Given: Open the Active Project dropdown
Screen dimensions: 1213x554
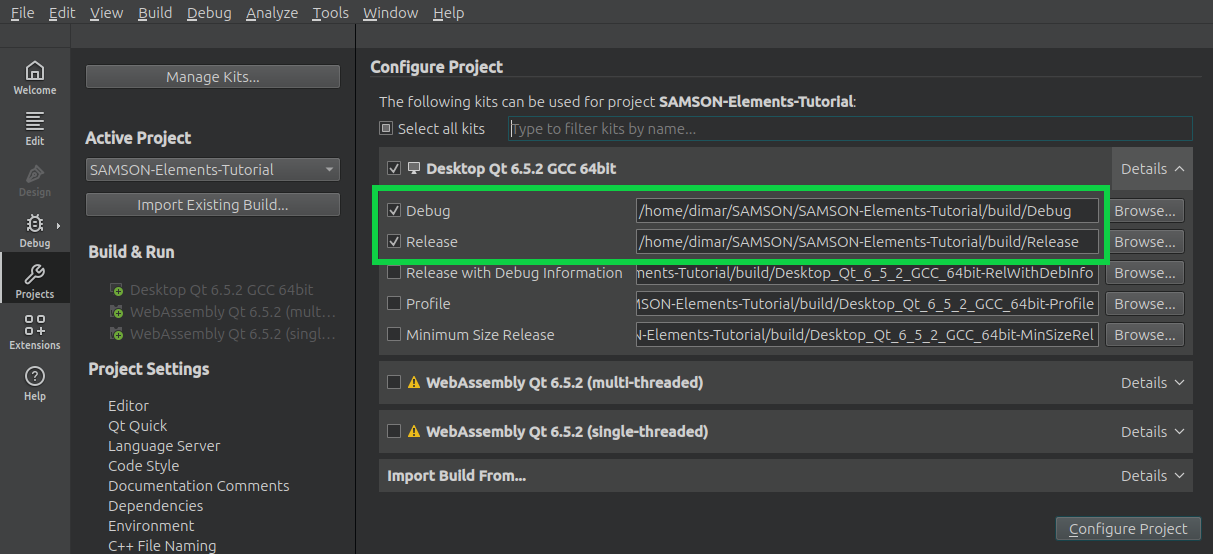Looking at the screenshot, I should coord(213,170).
